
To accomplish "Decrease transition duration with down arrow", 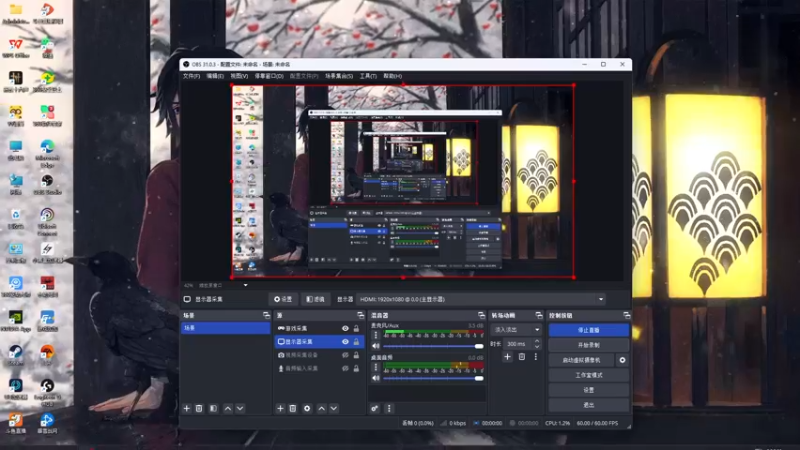I will [x=536, y=347].
